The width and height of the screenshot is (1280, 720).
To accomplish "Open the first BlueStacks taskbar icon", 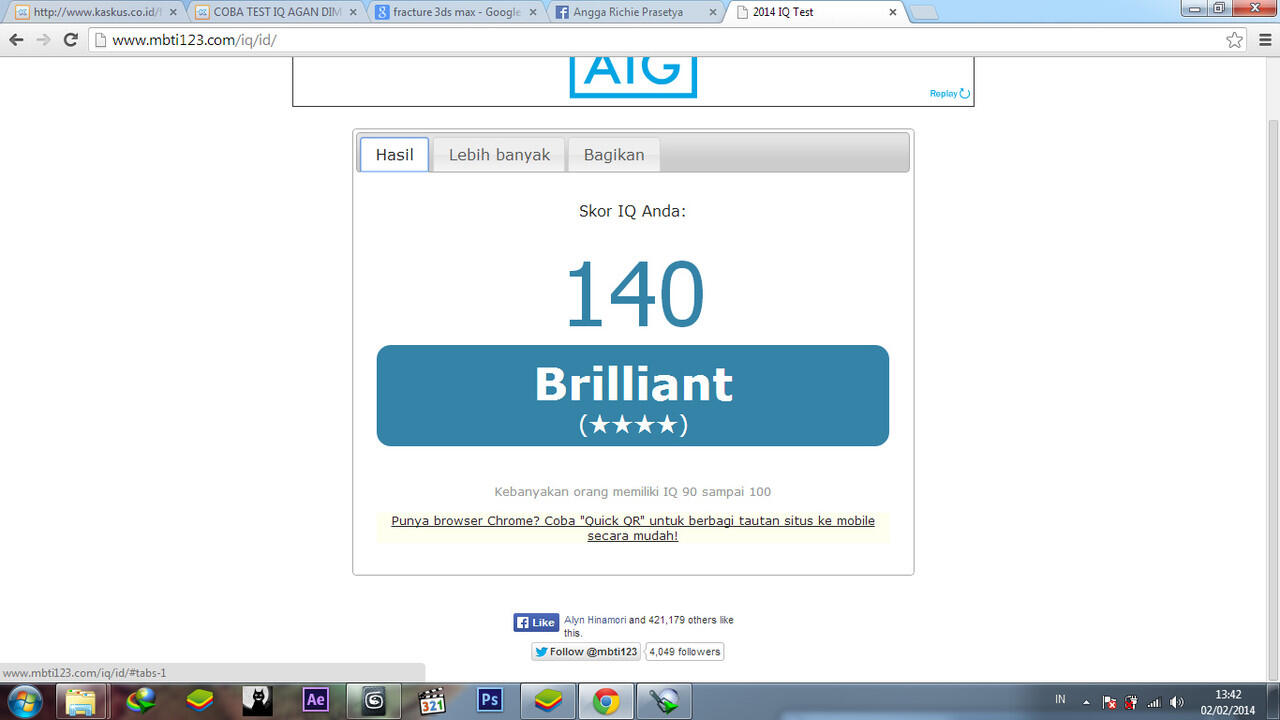I will tap(200, 701).
